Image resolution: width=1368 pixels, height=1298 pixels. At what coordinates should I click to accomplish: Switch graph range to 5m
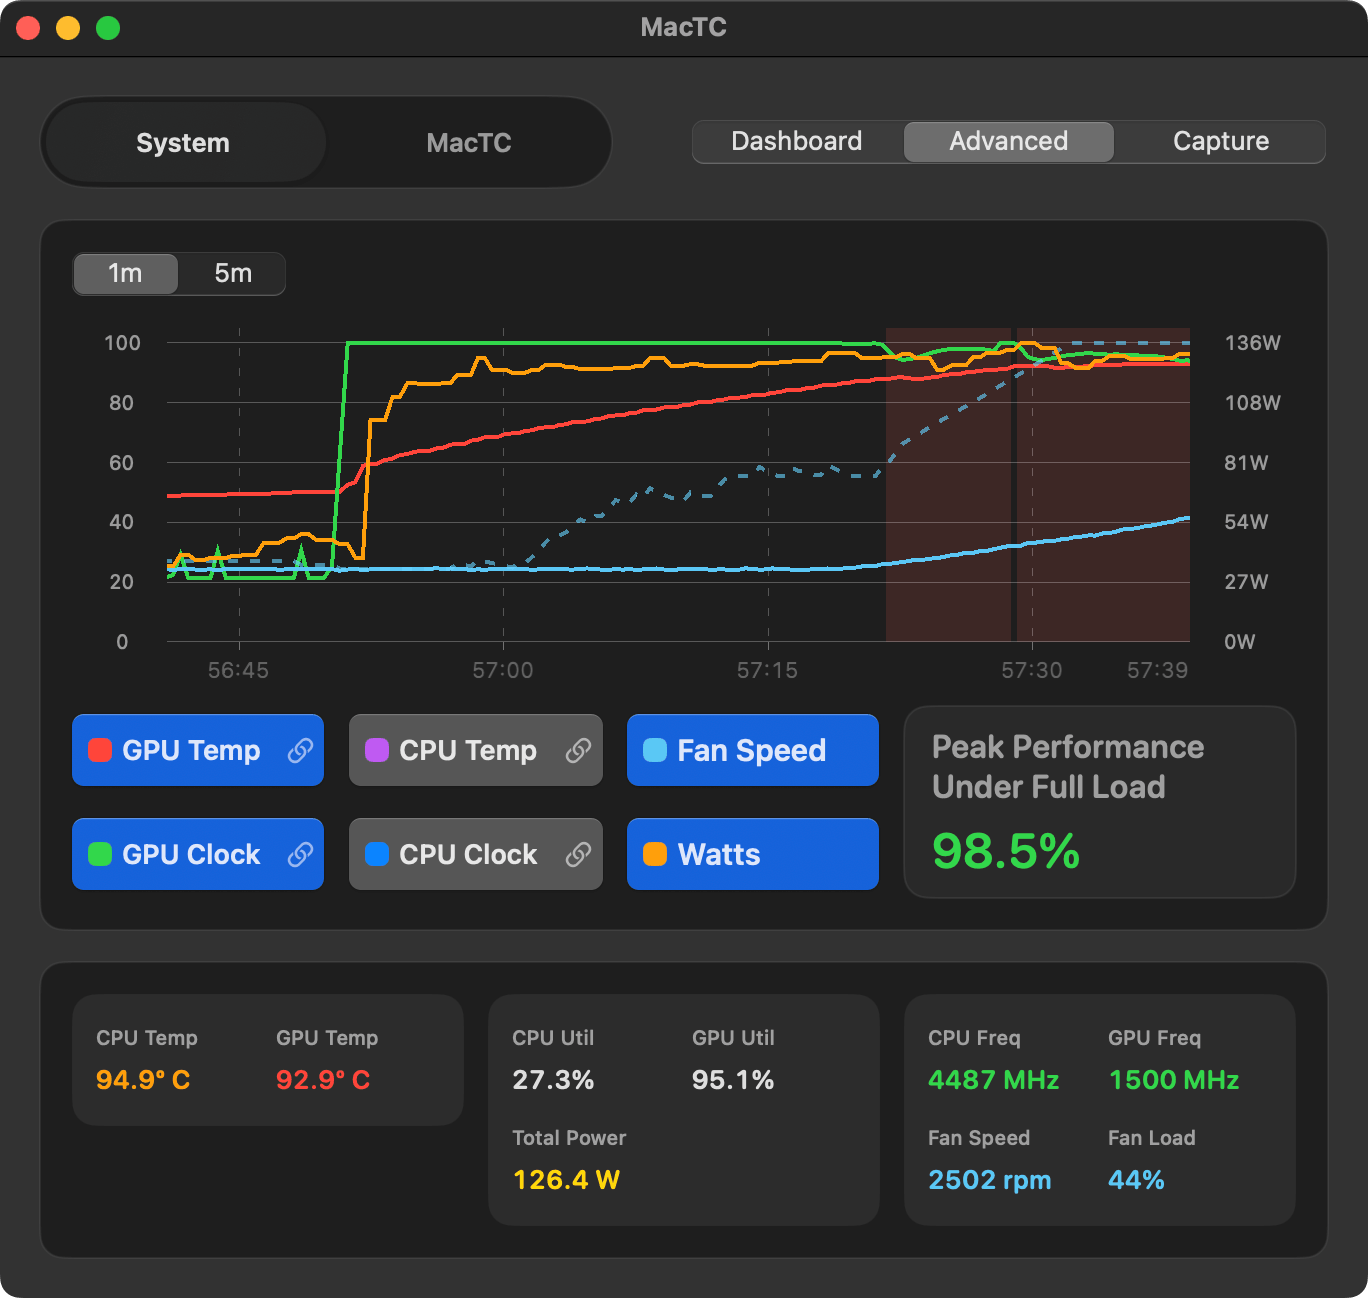pyautogui.click(x=233, y=274)
